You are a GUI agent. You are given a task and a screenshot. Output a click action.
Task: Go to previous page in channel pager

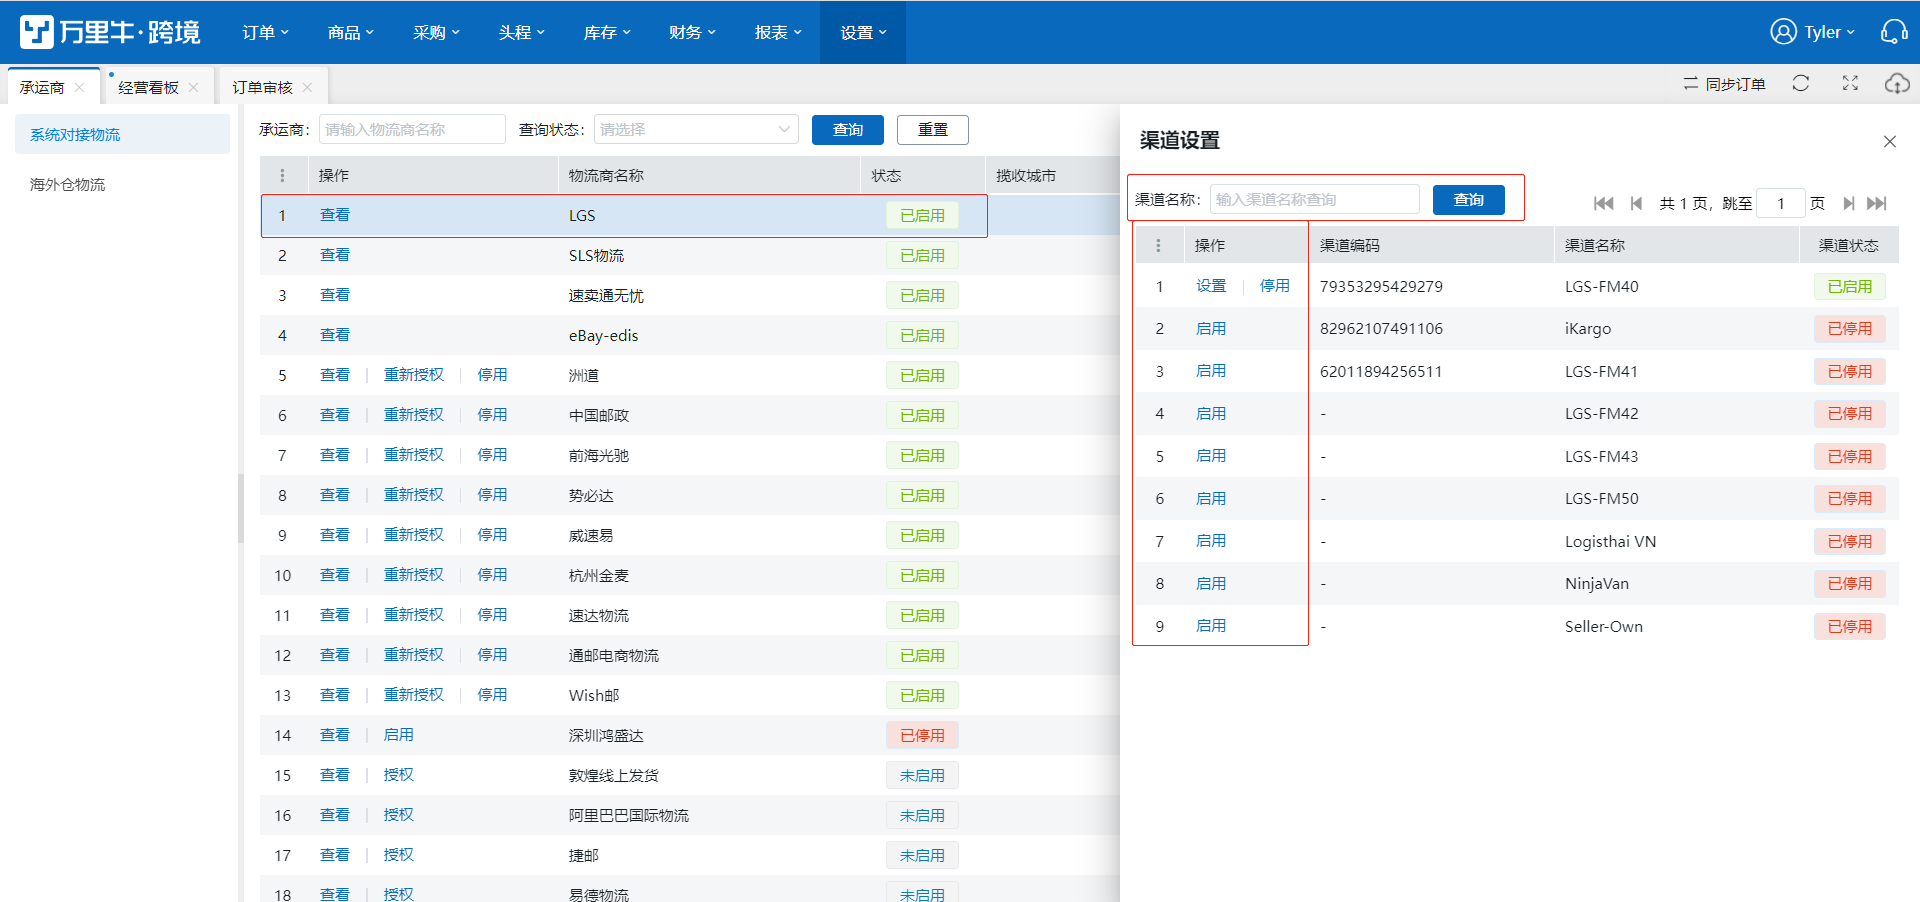1636,203
